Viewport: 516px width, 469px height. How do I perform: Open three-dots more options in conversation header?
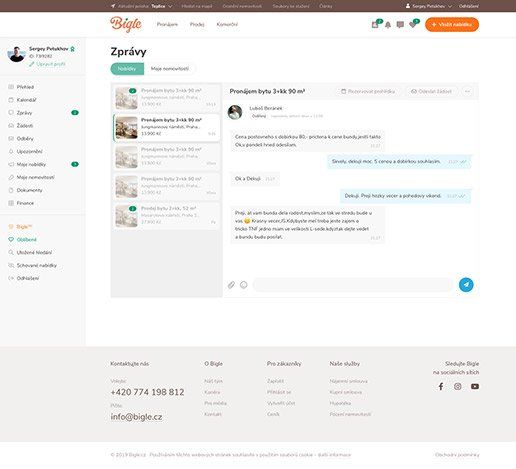[x=467, y=91]
